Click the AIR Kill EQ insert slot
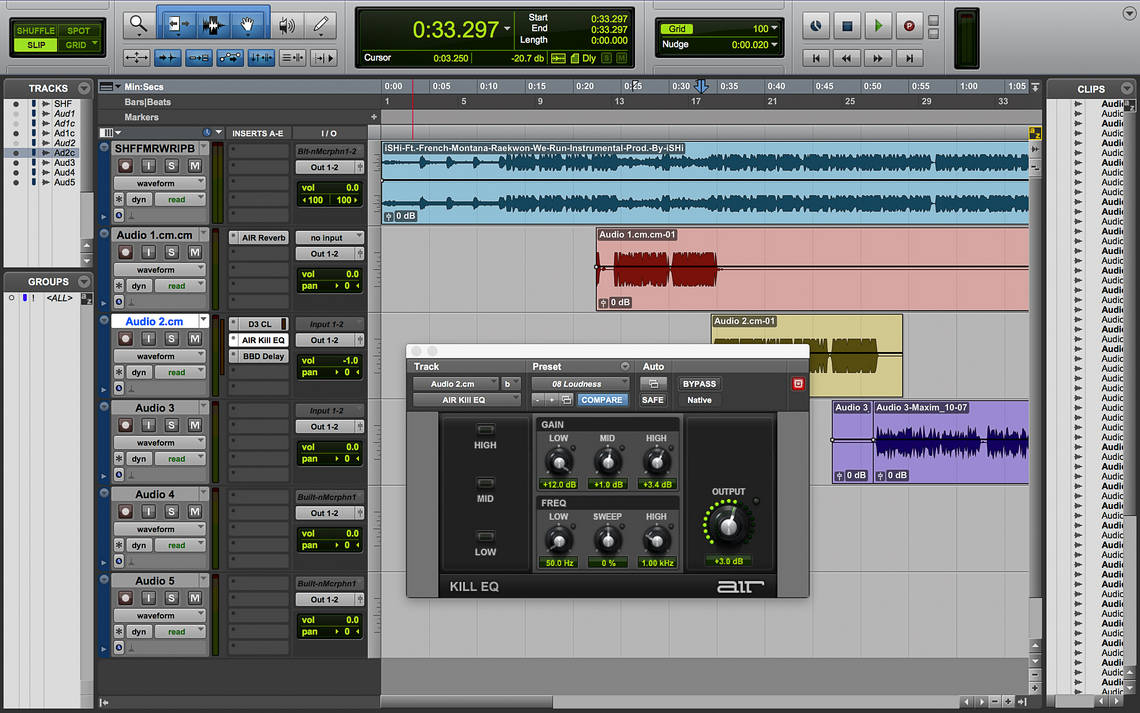Image resolution: width=1140 pixels, height=713 pixels. click(x=263, y=340)
